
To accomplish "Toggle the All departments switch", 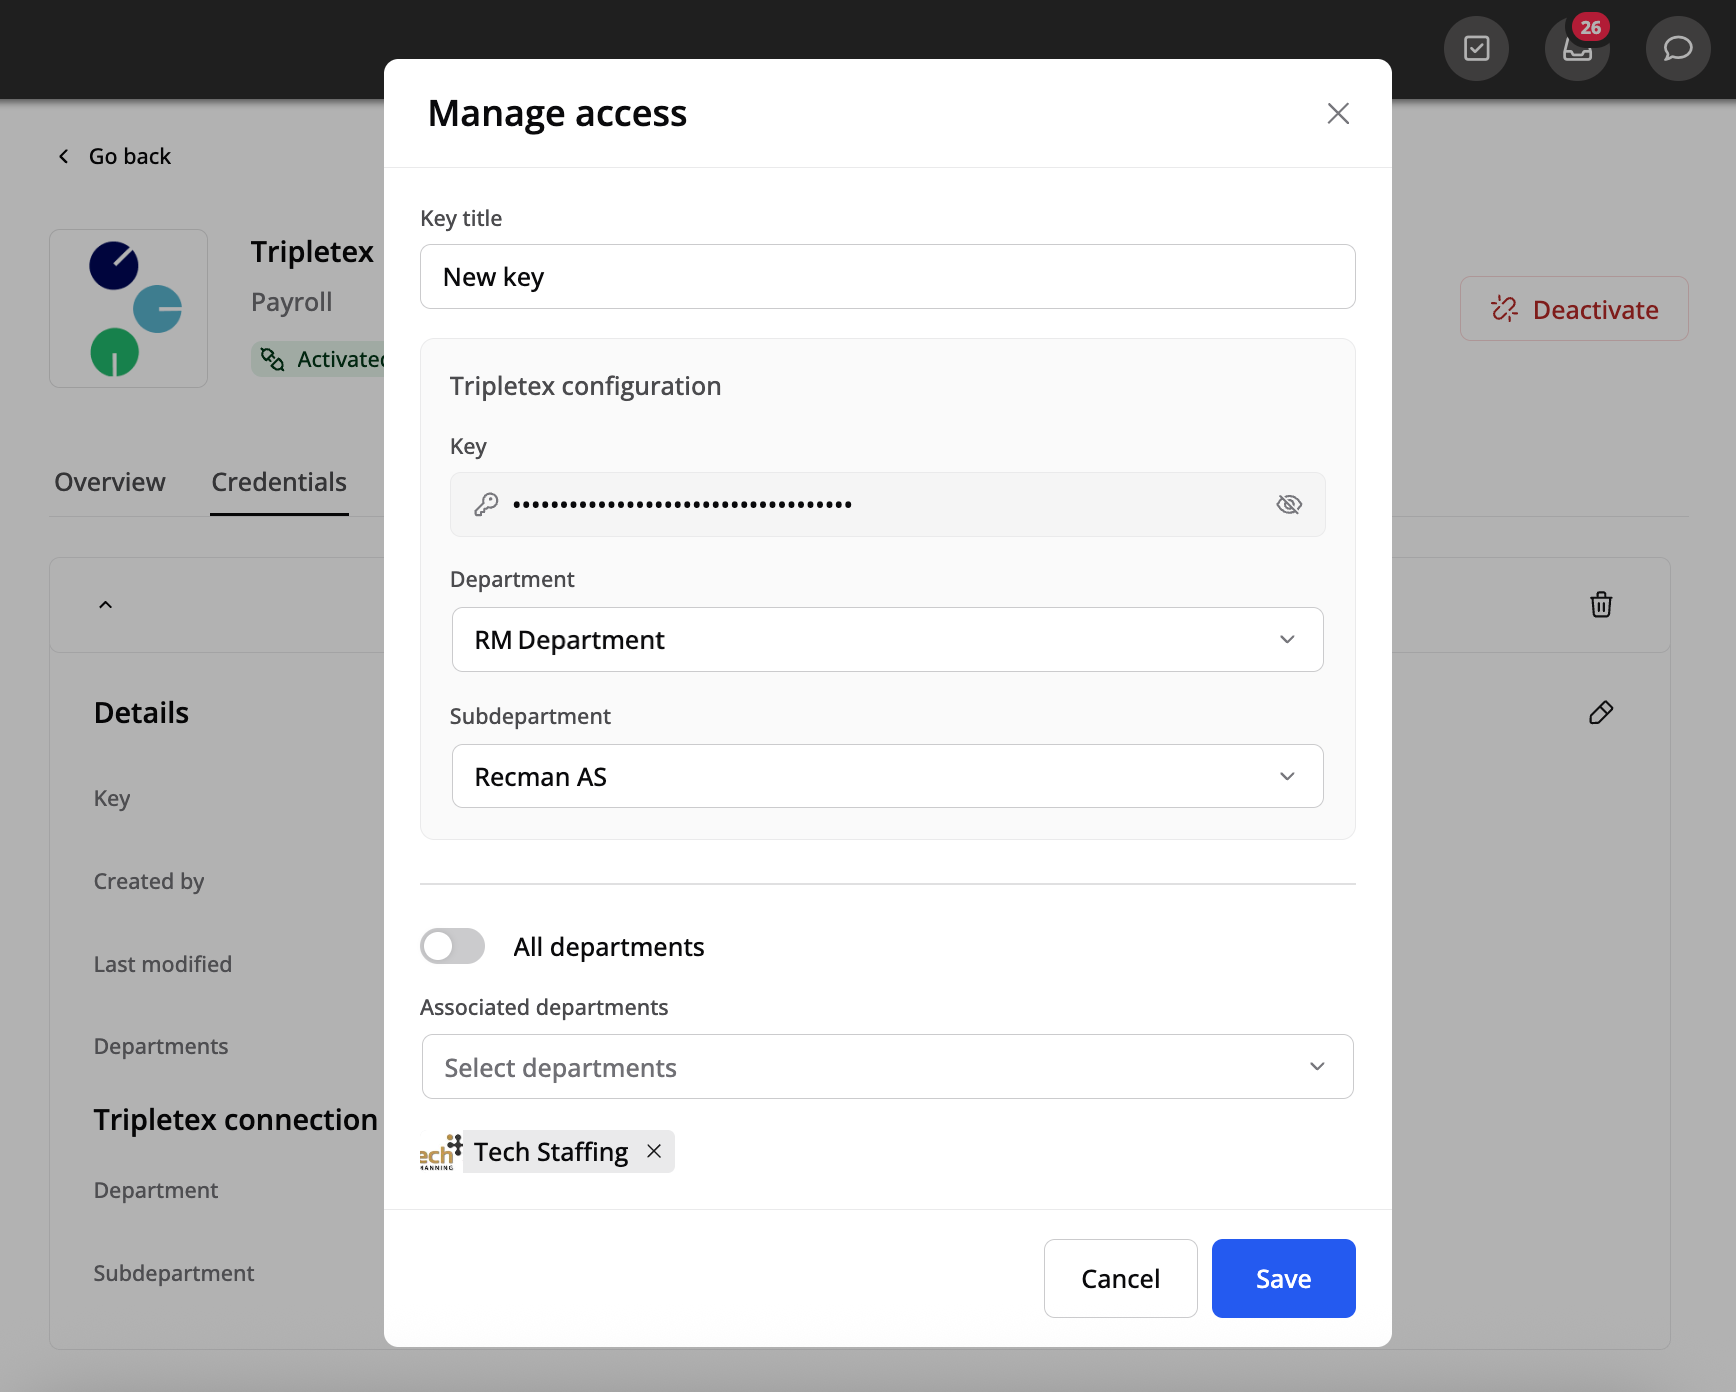I will [x=453, y=946].
